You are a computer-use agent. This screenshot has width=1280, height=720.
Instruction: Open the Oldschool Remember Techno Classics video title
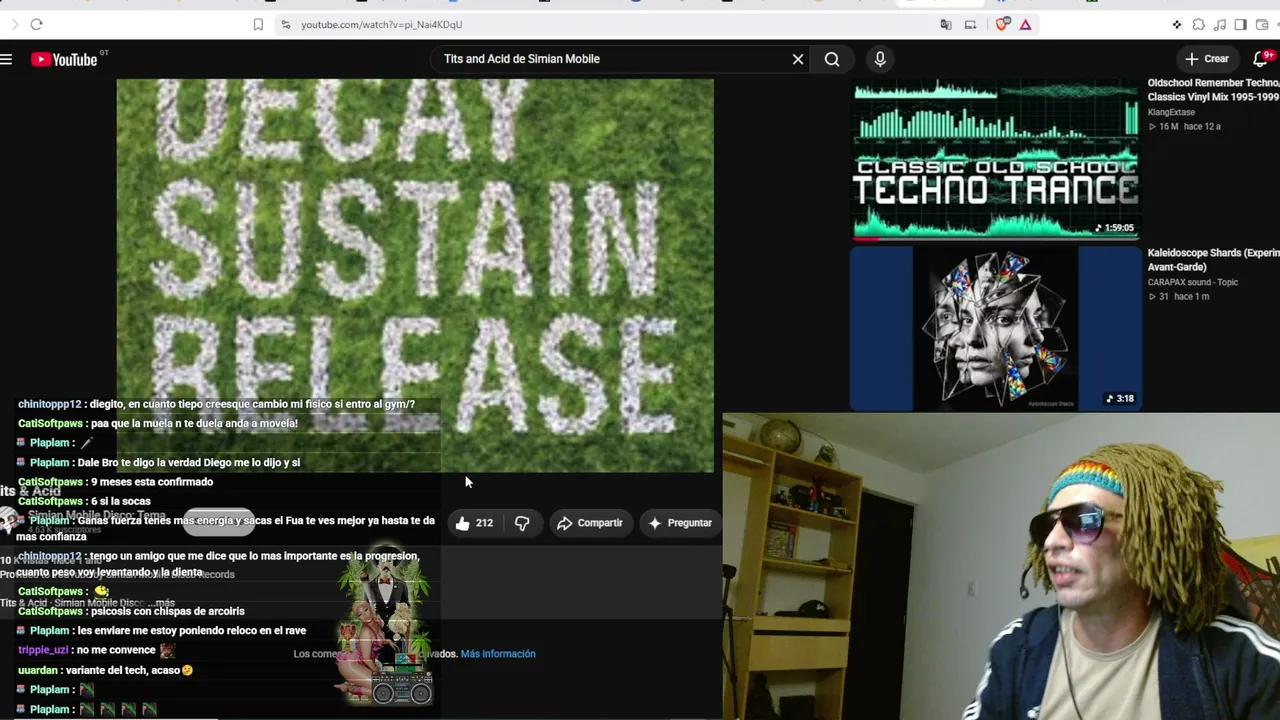point(1214,90)
